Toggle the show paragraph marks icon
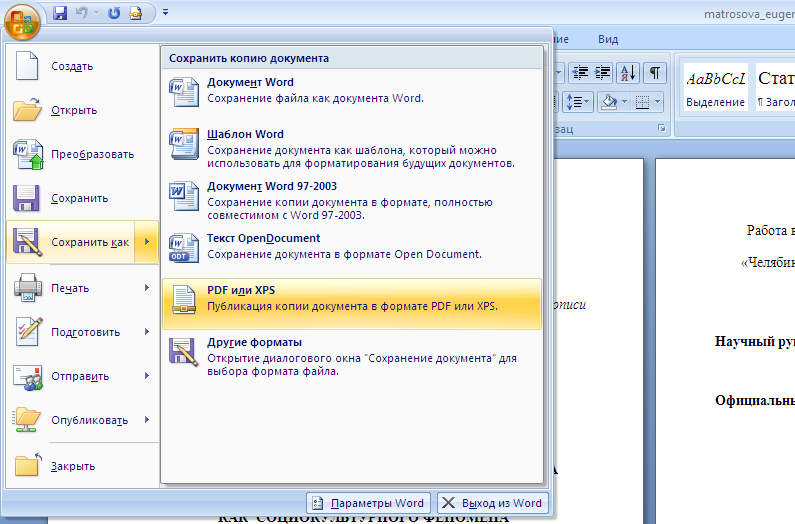 coord(655,73)
